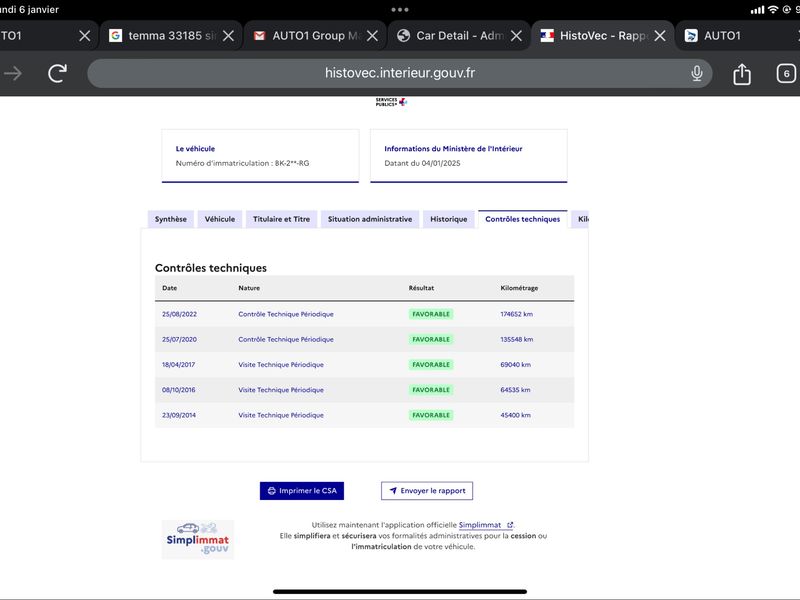Image resolution: width=800 pixels, height=600 pixels.
Task: Open the Synthèse tab
Action: pyautogui.click(x=171, y=219)
